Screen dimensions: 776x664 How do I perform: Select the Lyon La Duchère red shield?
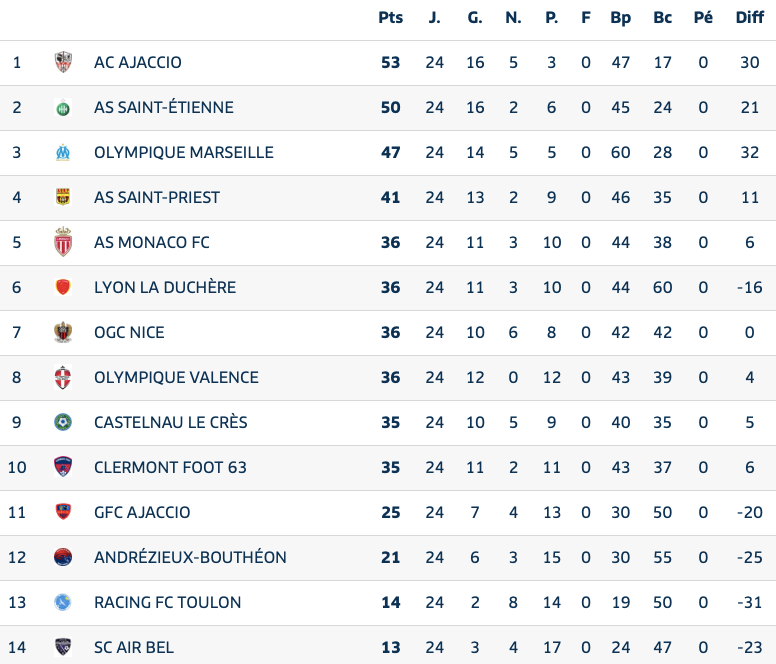63,287
